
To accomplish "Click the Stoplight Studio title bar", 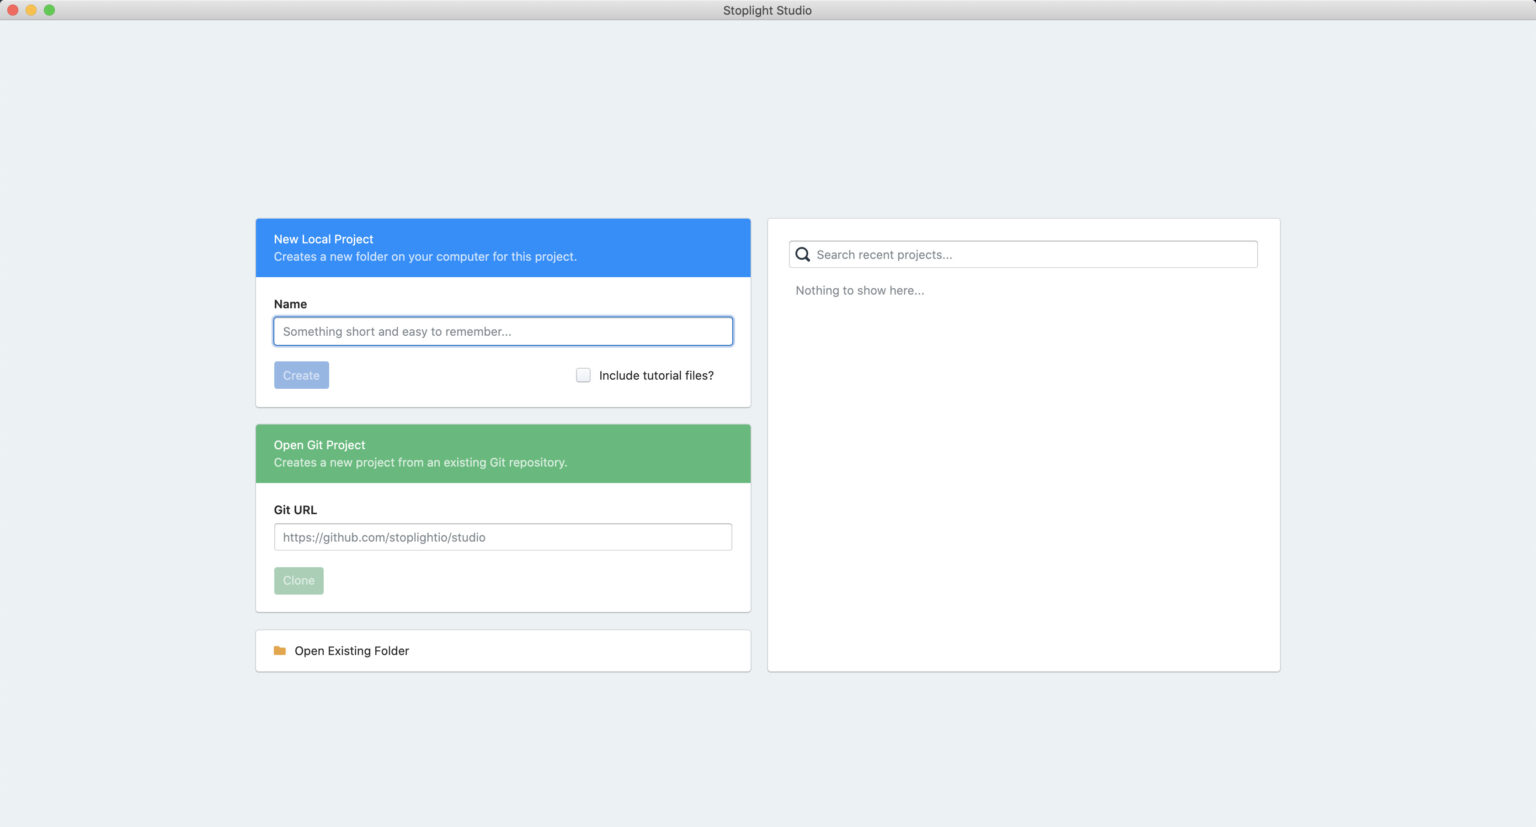I will click(x=767, y=10).
